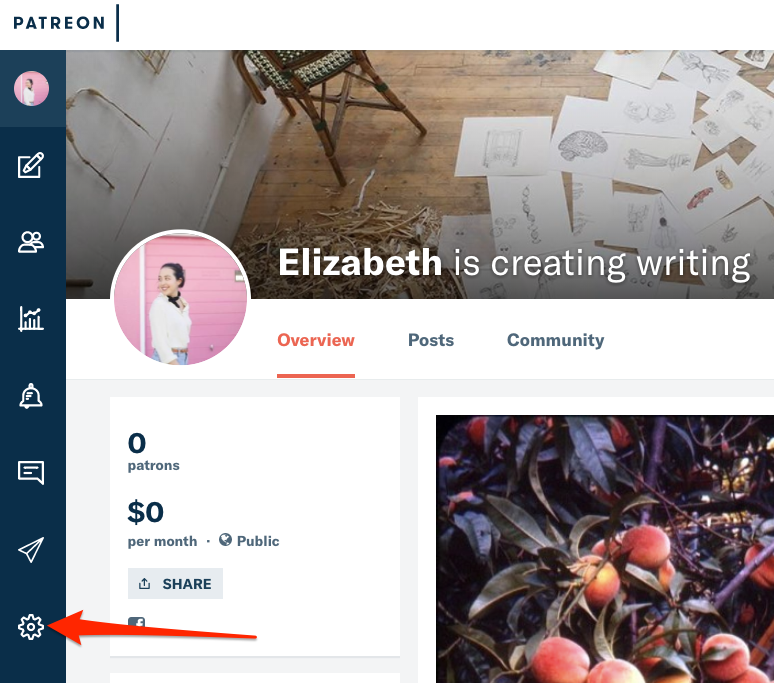Open the patrons people icon

[x=31, y=242]
